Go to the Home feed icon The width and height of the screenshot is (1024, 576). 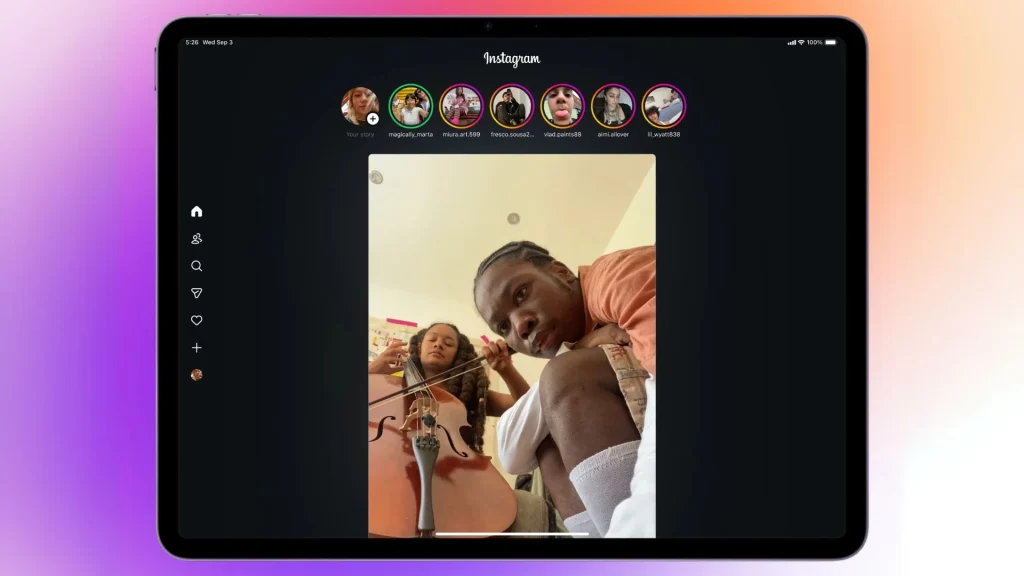(x=196, y=211)
